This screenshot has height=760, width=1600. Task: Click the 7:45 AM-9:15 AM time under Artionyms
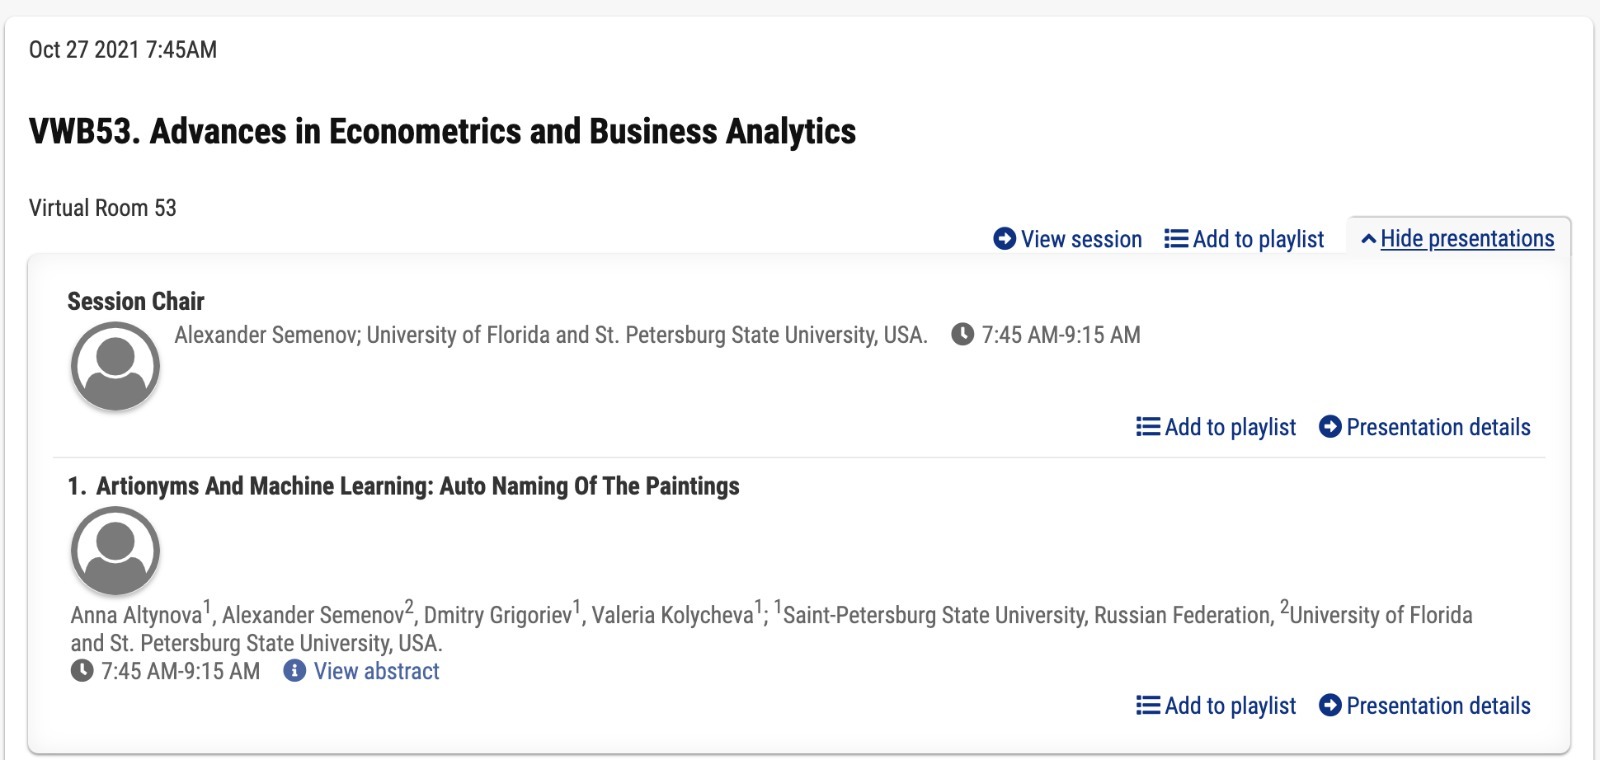(x=180, y=671)
